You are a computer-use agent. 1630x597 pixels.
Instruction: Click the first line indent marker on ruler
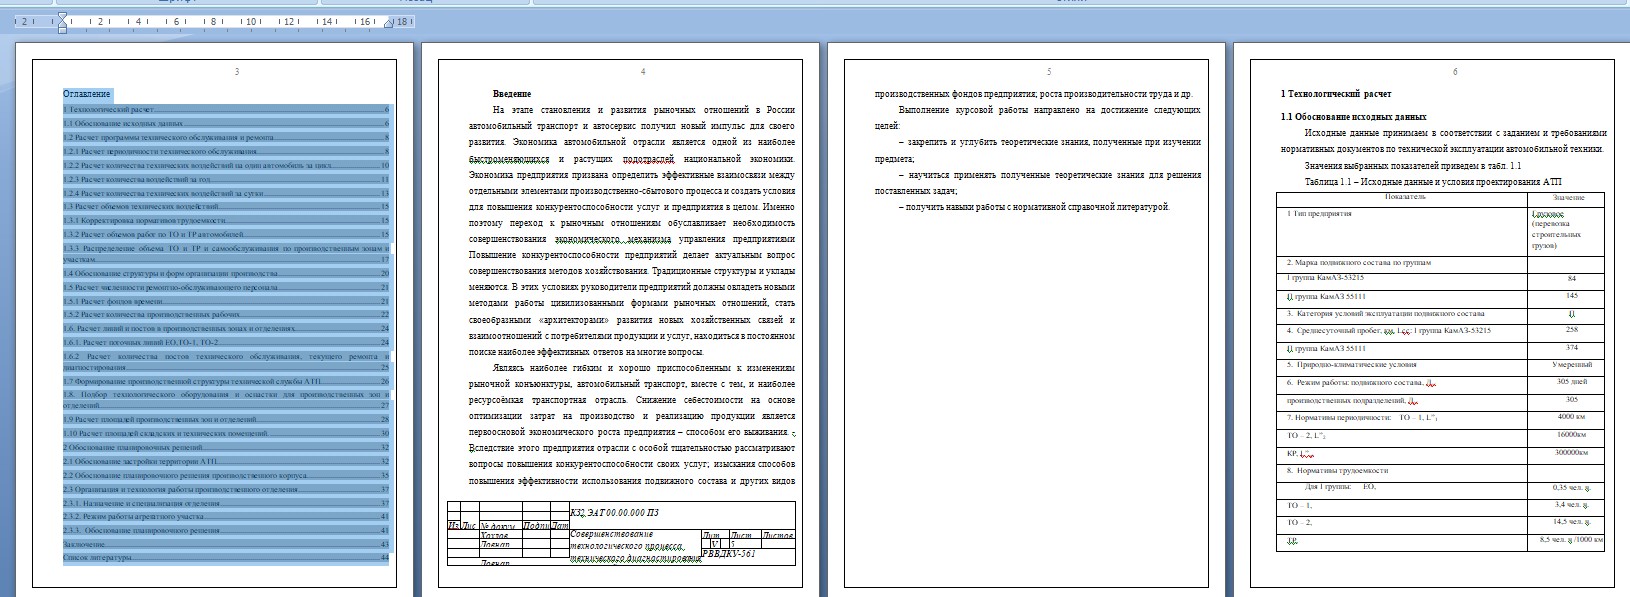point(62,16)
